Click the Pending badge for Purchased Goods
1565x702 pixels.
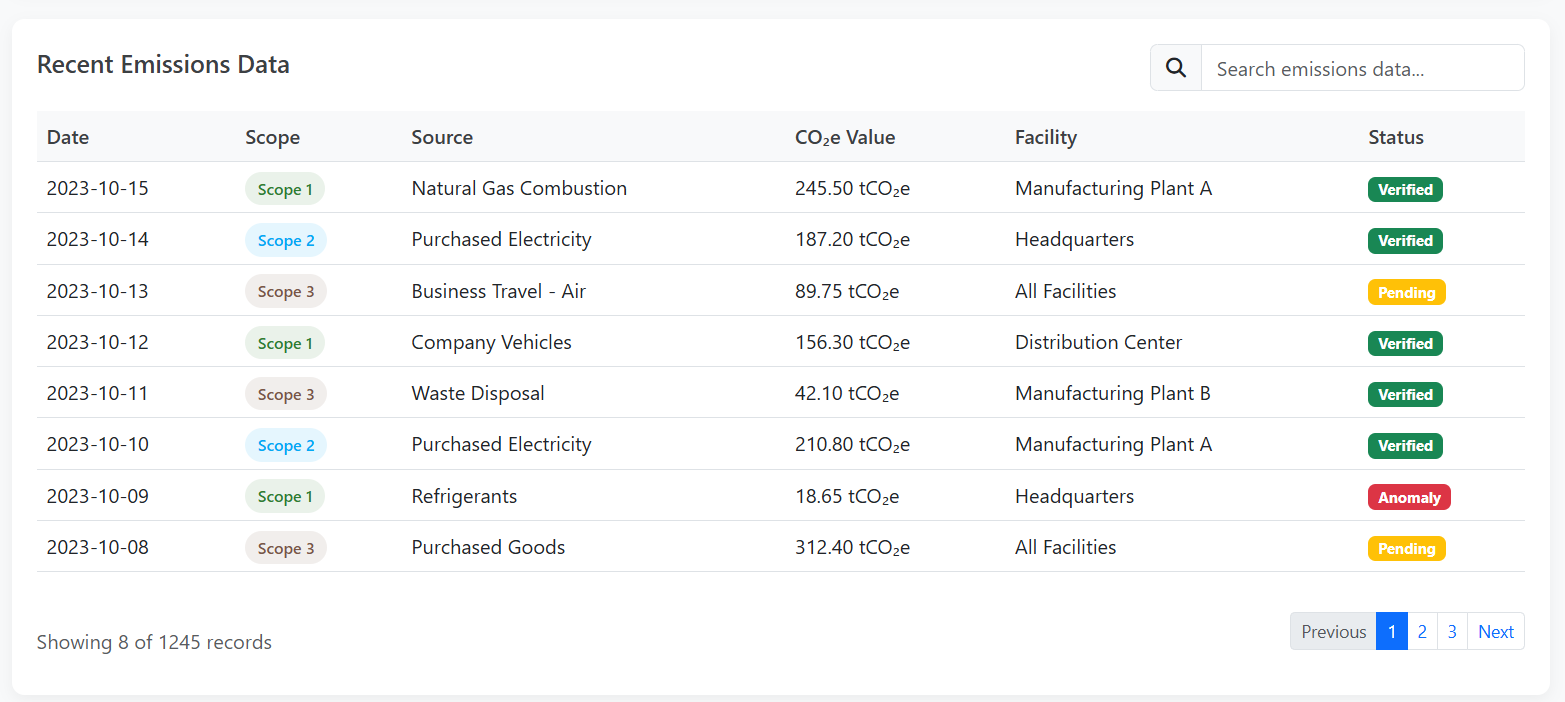tap(1406, 548)
